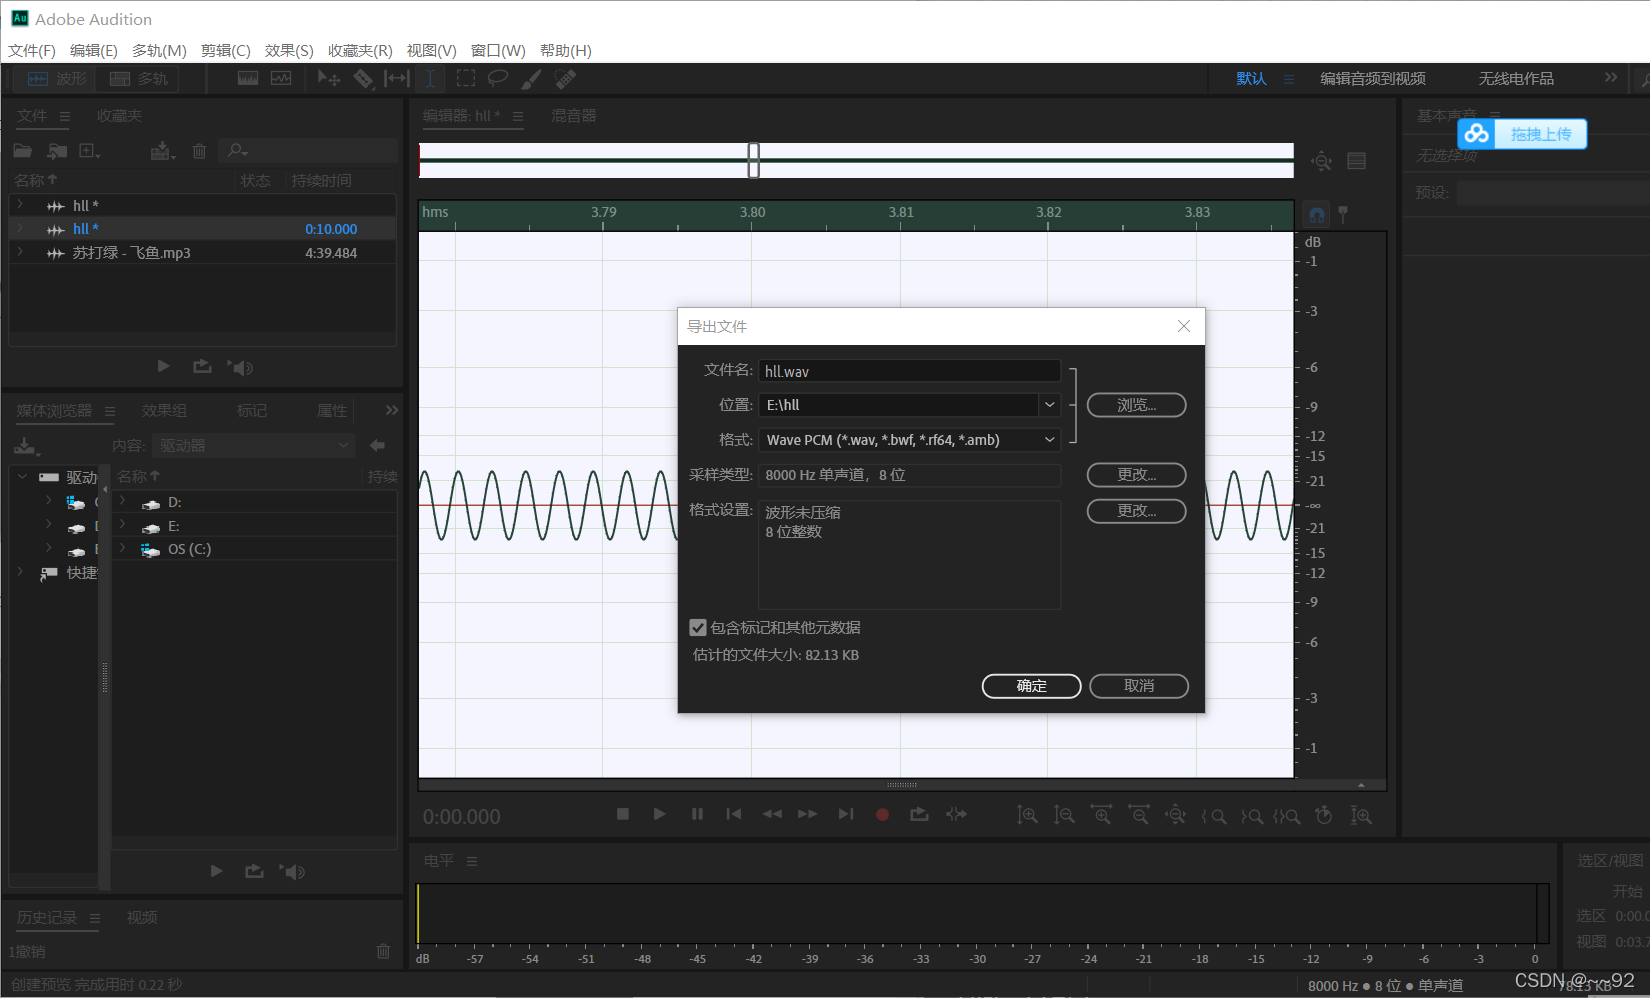Viewport: 1650px width, 998px height.
Task: Select the Paintbrush Selection tool
Action: 532,79
